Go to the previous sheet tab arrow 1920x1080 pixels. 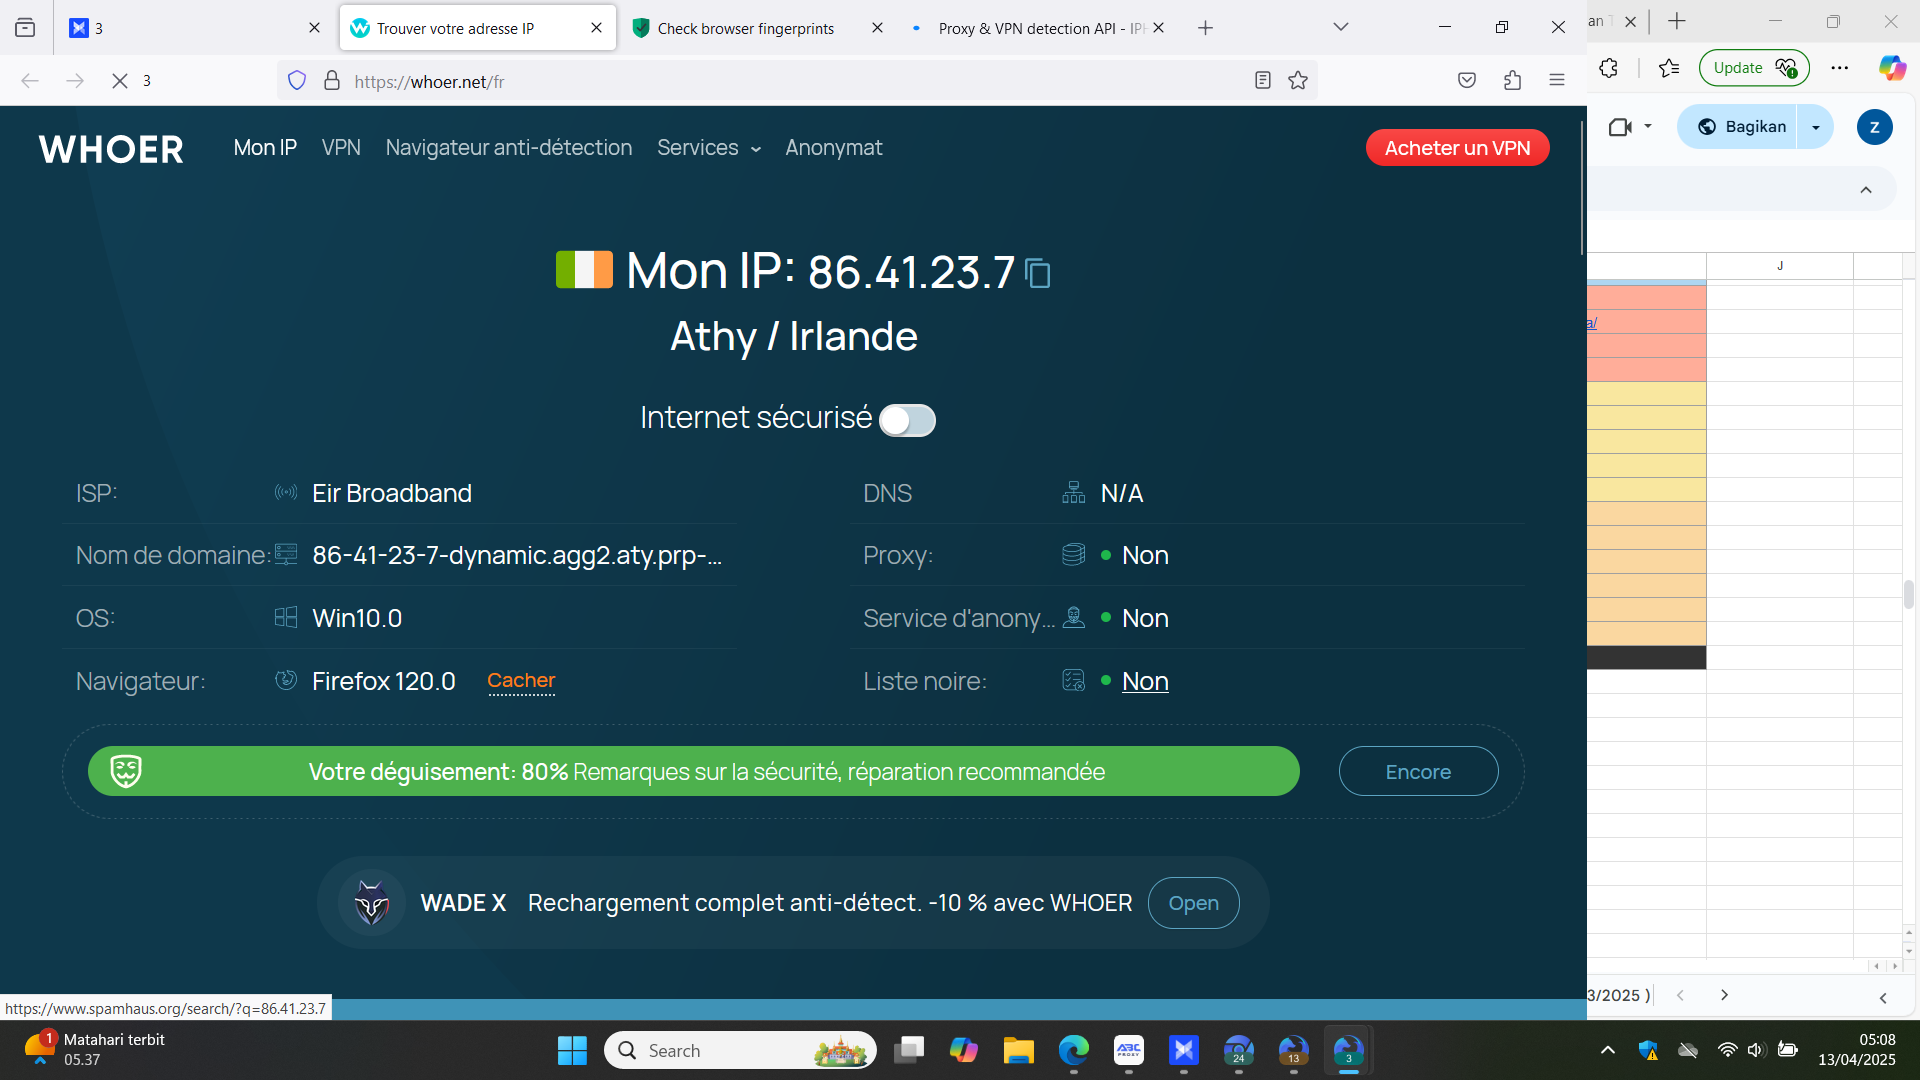pos(1680,995)
